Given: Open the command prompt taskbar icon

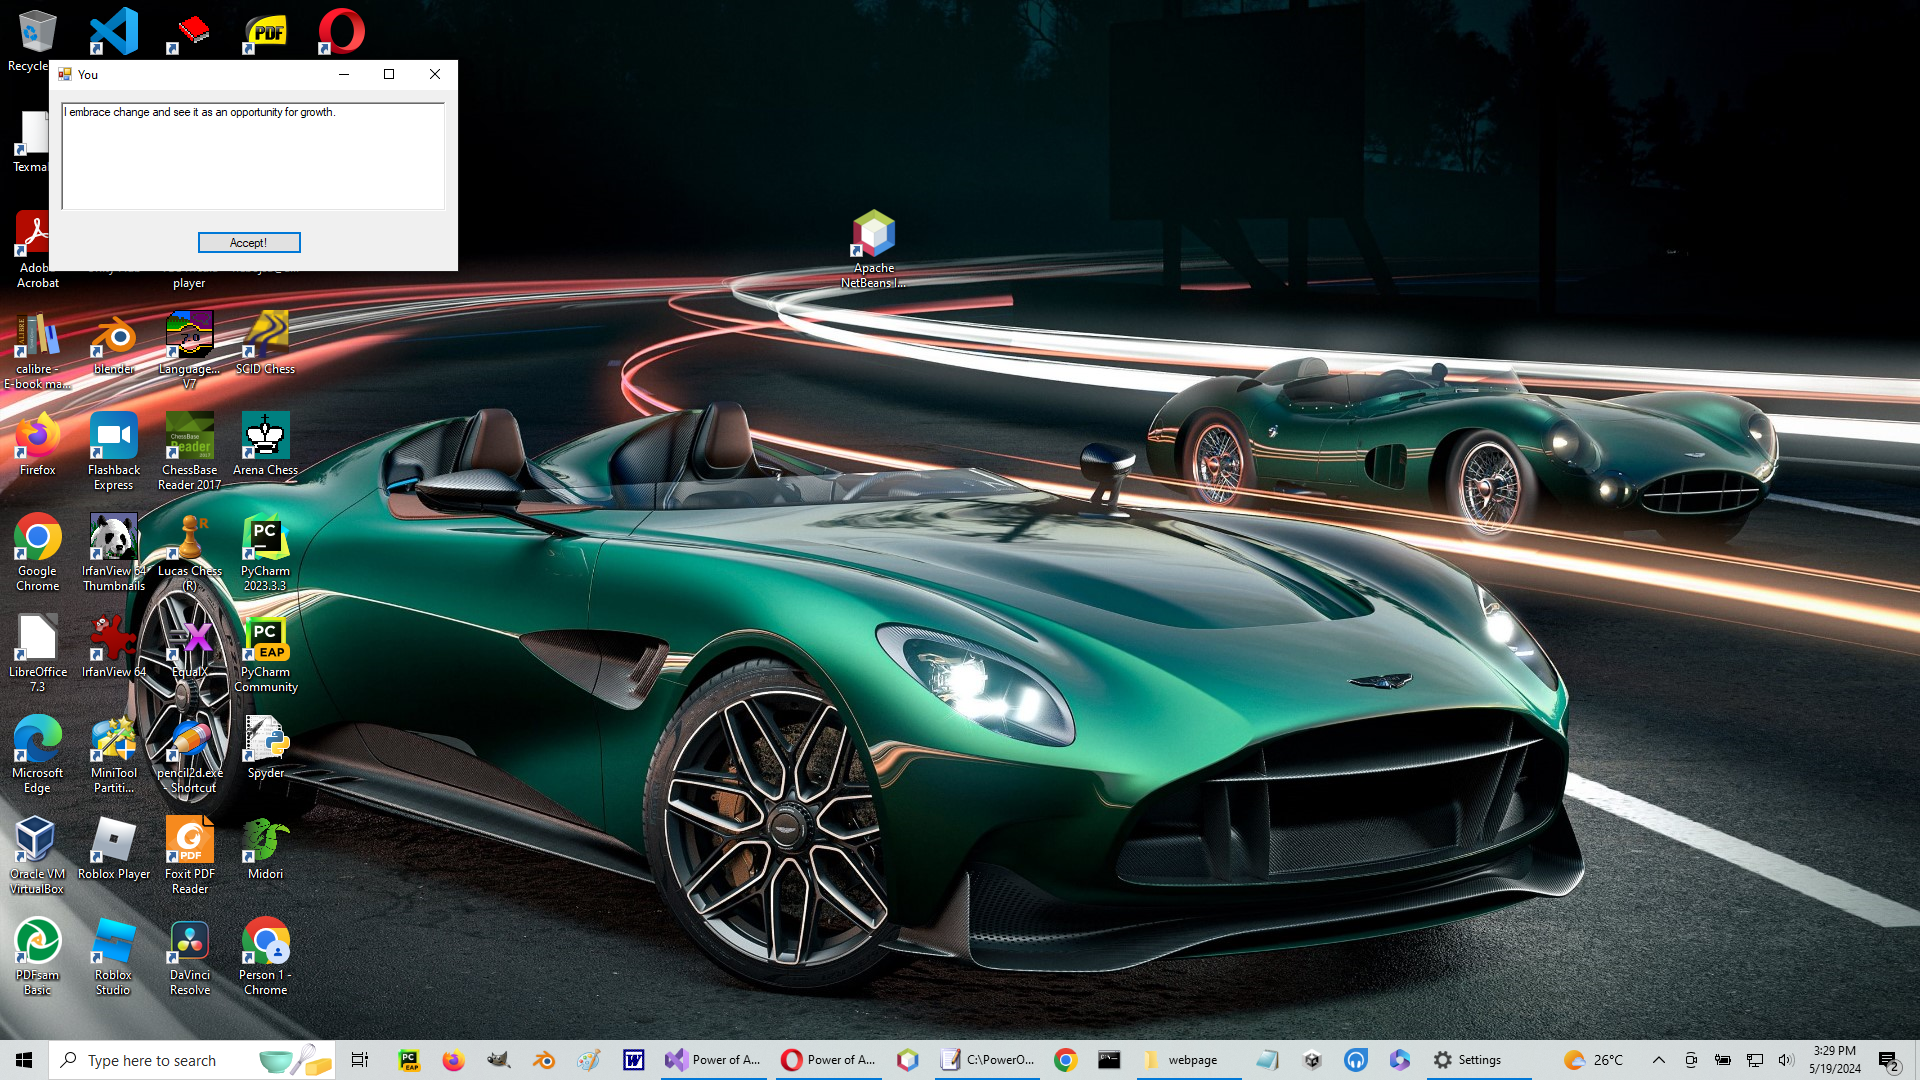Looking at the screenshot, I should [1109, 1060].
